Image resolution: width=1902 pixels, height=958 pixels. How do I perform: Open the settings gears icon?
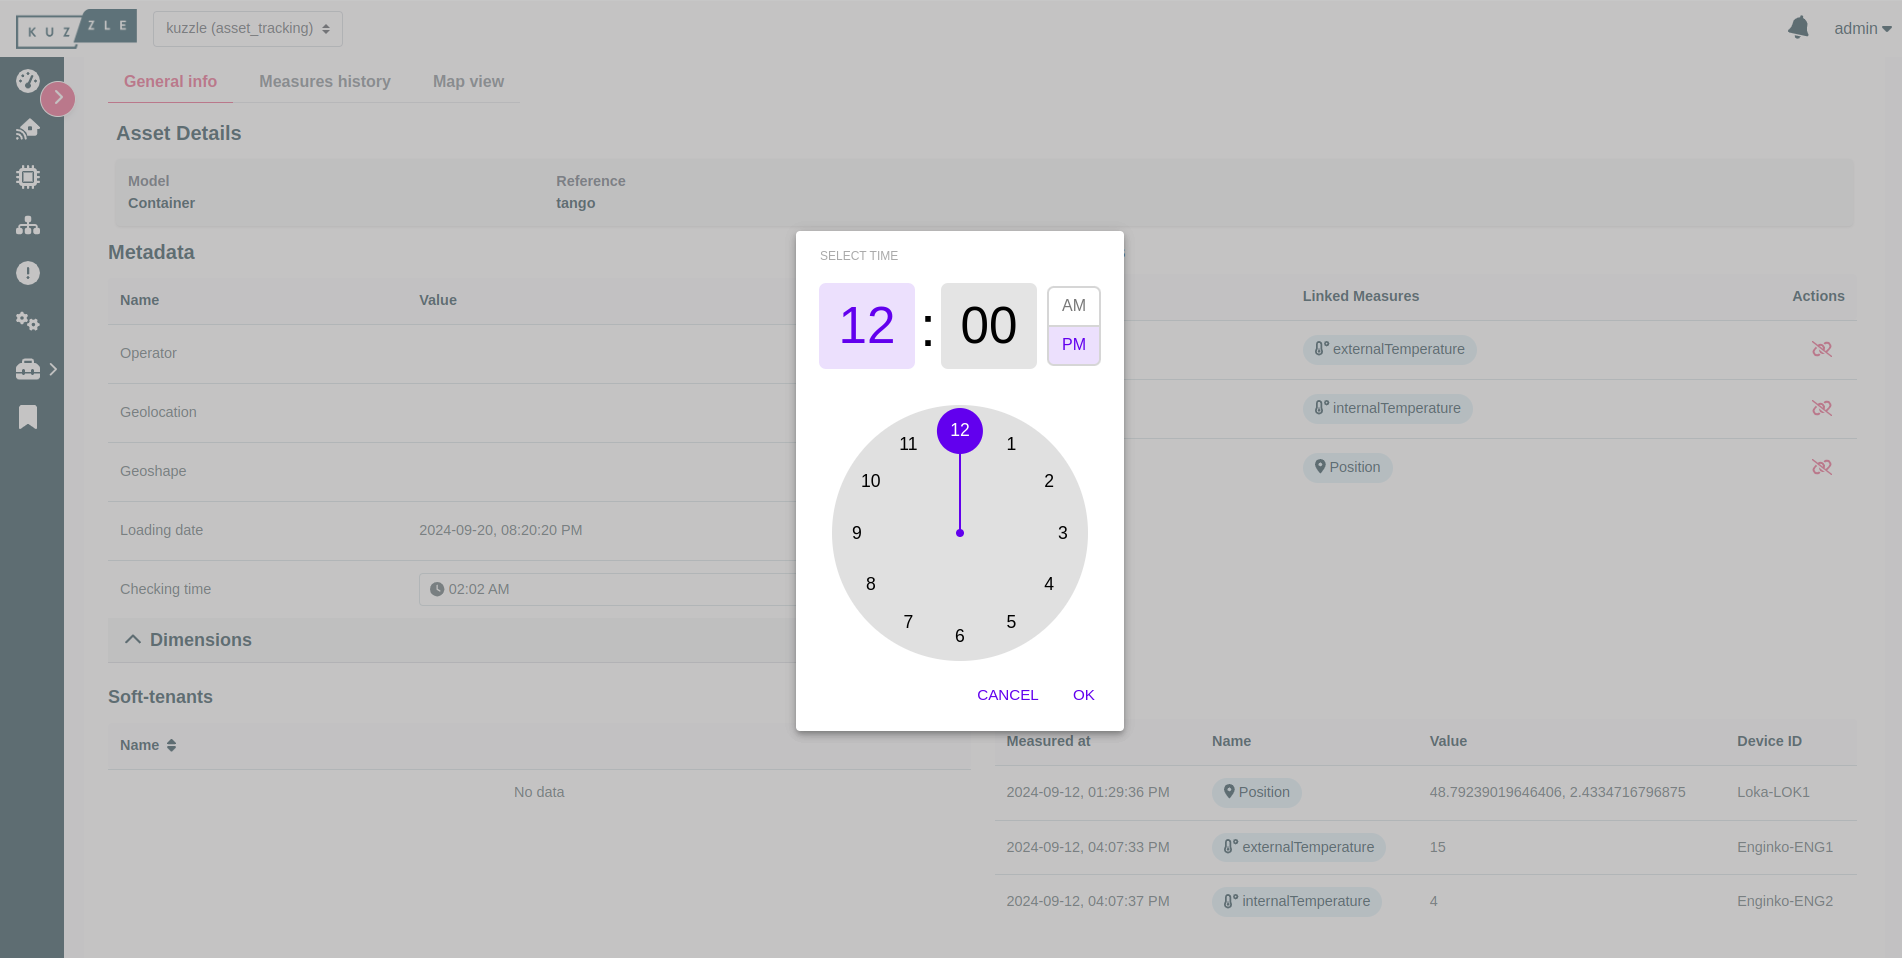point(28,321)
